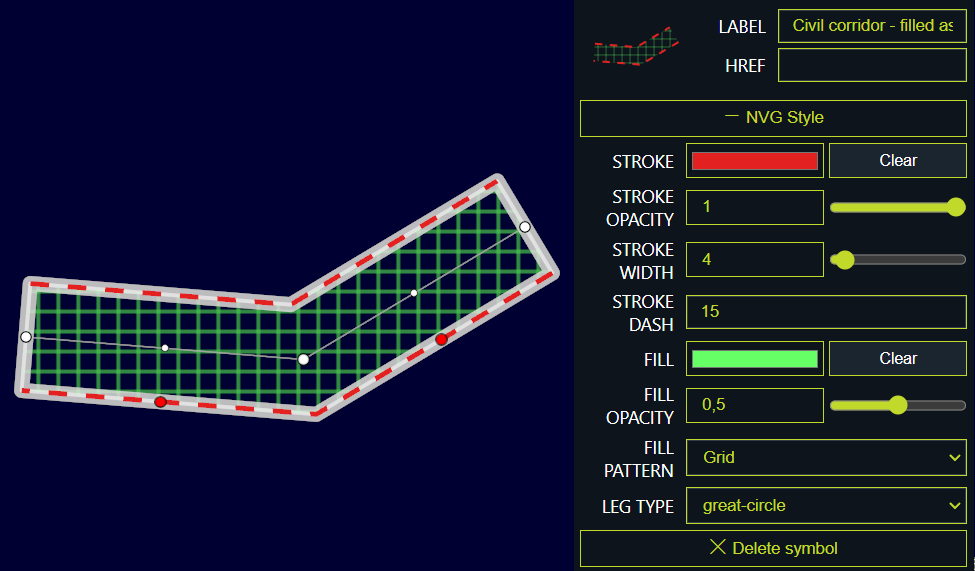The width and height of the screenshot is (975, 571).
Task: Click the empty HREF input field
Action: 872,65
